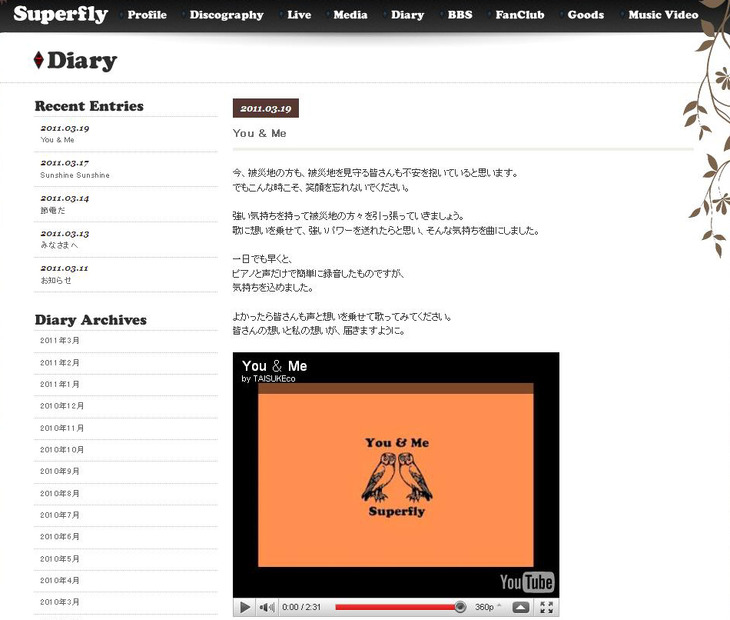Click the YouTube logo on the video
Image resolution: width=730 pixels, height=620 pixels.
527,582
